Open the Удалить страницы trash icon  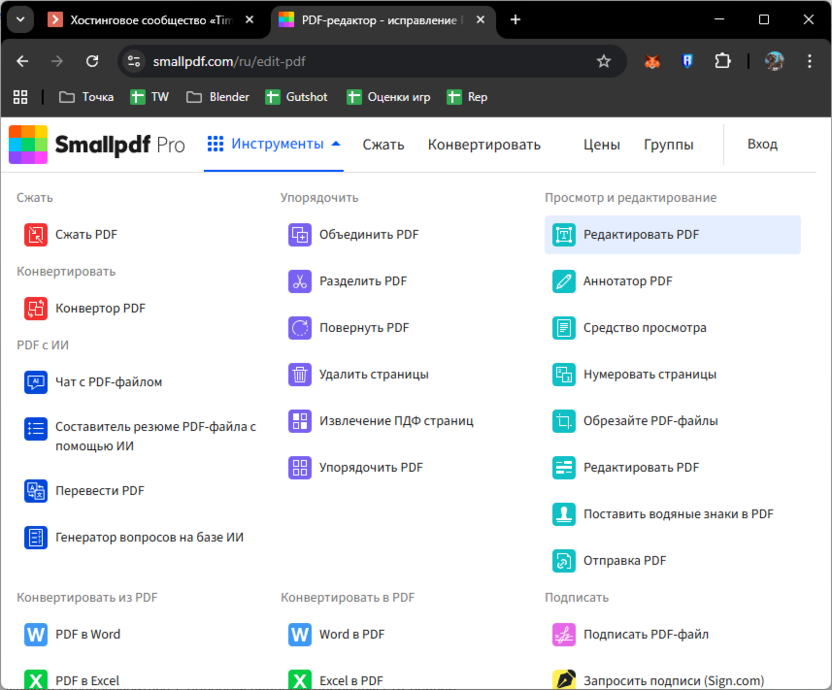tap(300, 375)
